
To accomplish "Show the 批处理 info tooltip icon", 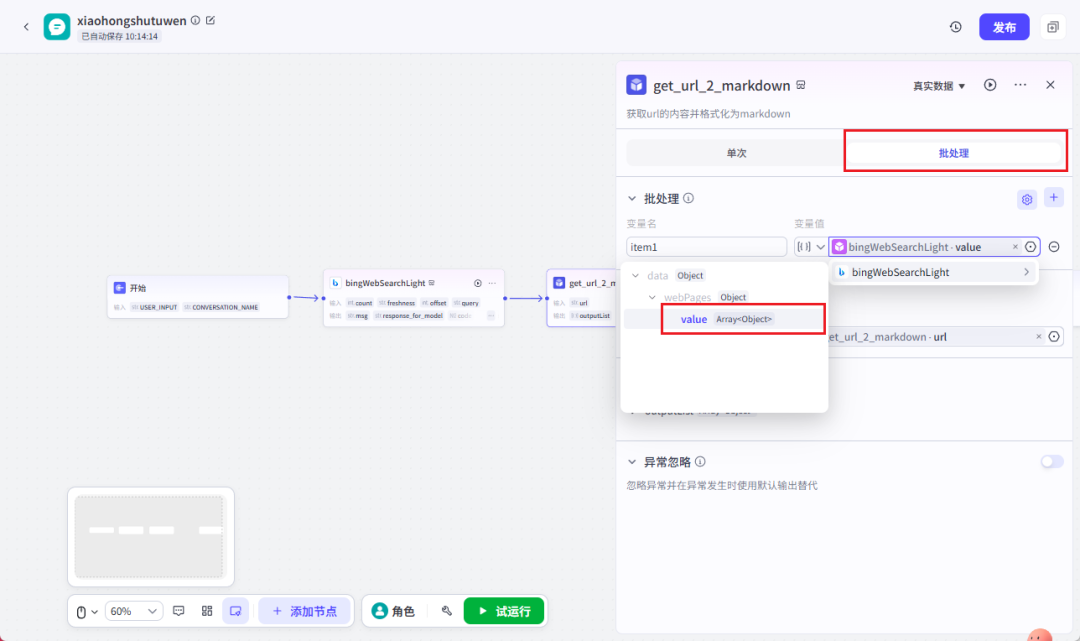I will [x=688, y=198].
